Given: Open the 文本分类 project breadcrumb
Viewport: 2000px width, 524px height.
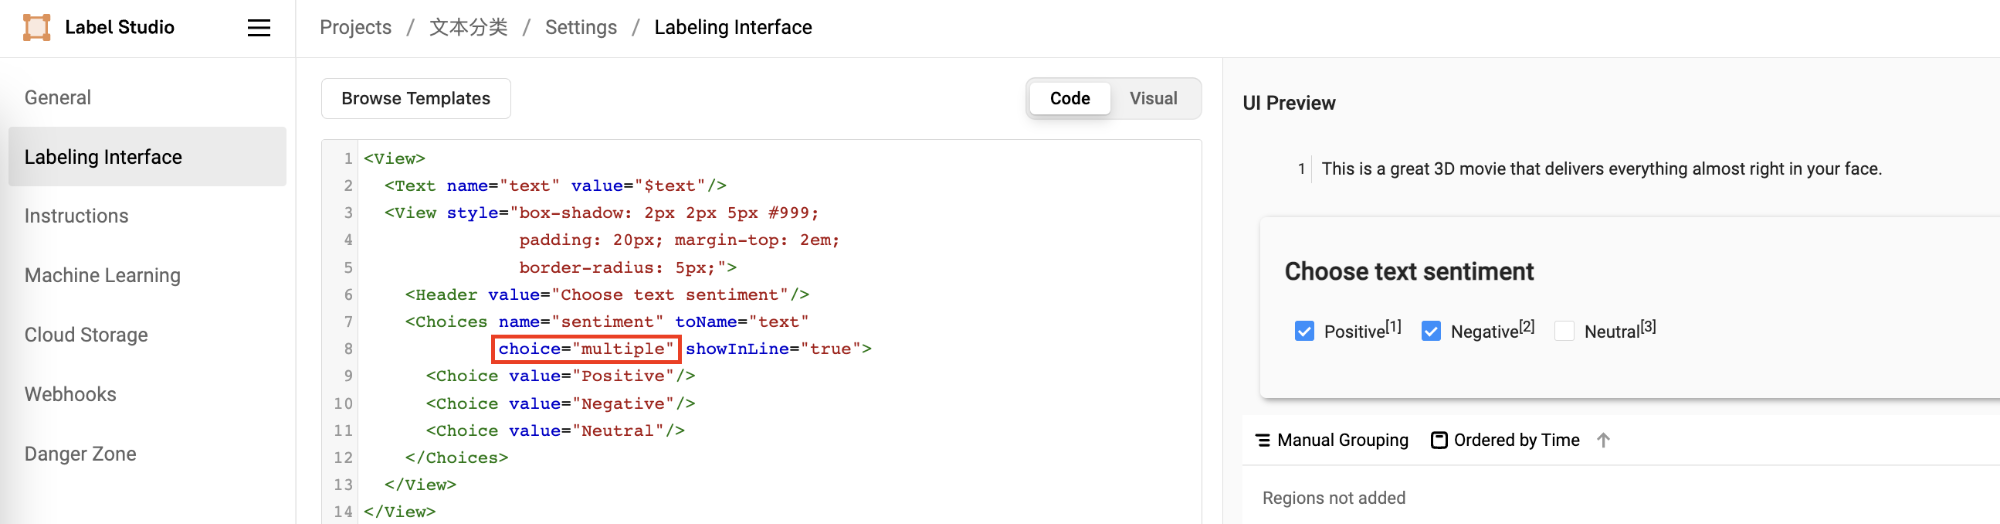Looking at the screenshot, I should click(x=468, y=27).
